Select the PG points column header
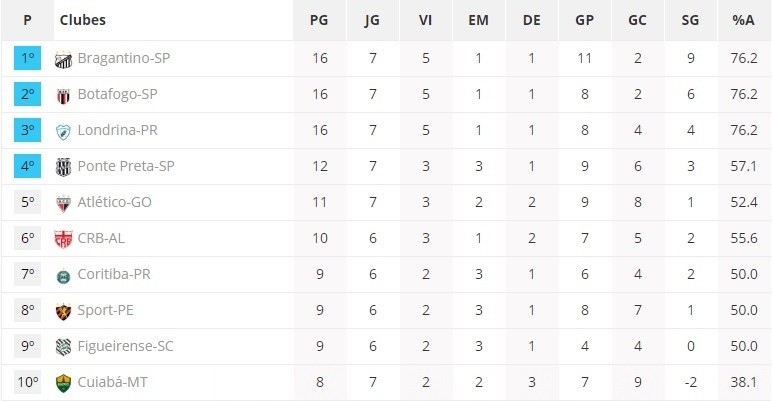This screenshot has width=773, height=401. click(319, 20)
